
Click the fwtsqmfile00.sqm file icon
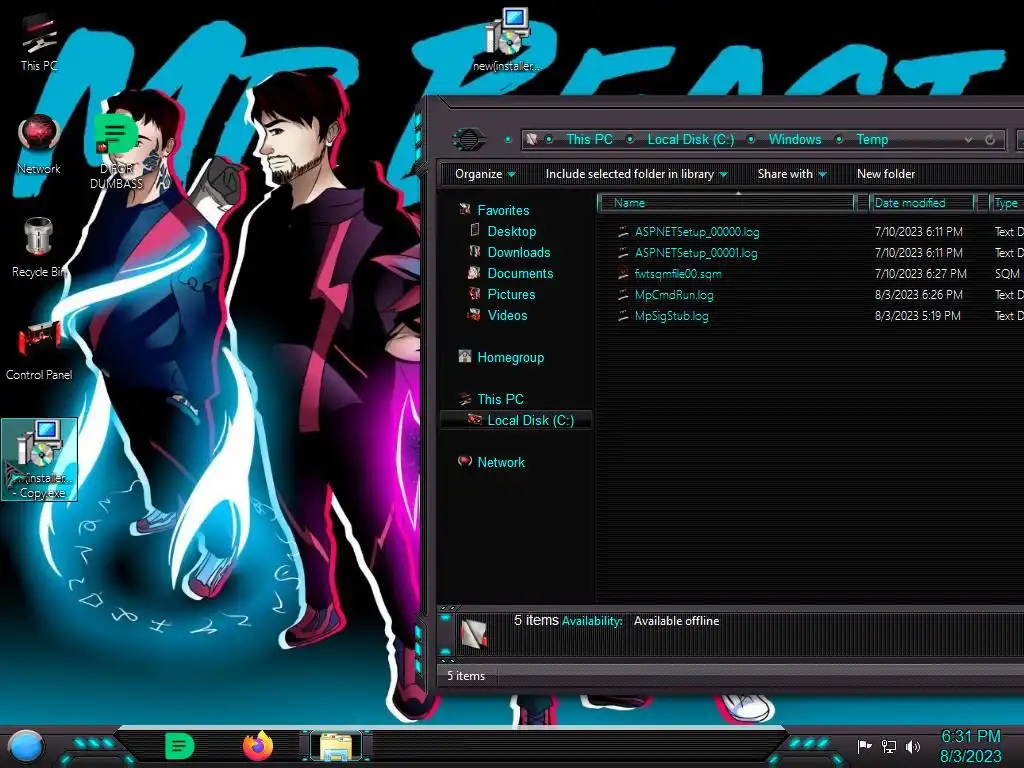pyautogui.click(x=623, y=273)
